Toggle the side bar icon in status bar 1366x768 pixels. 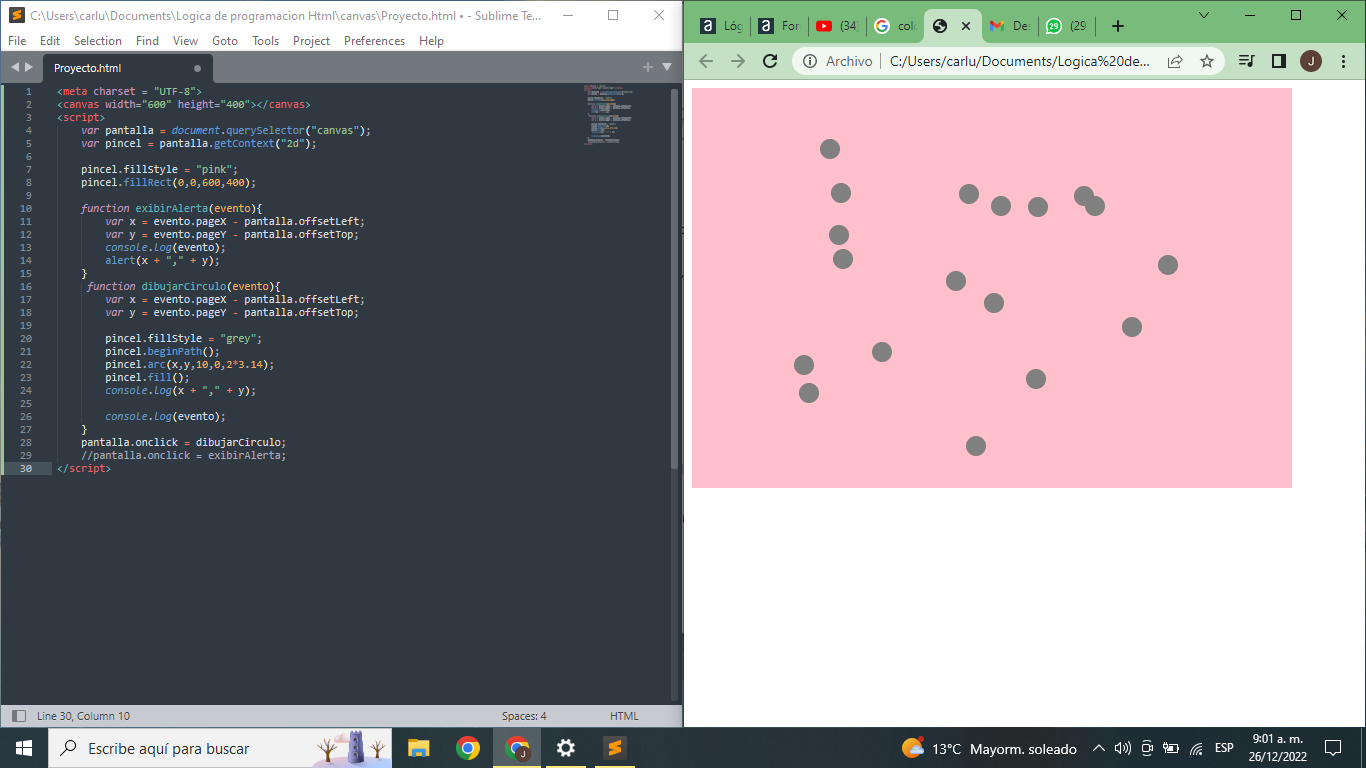(x=18, y=716)
